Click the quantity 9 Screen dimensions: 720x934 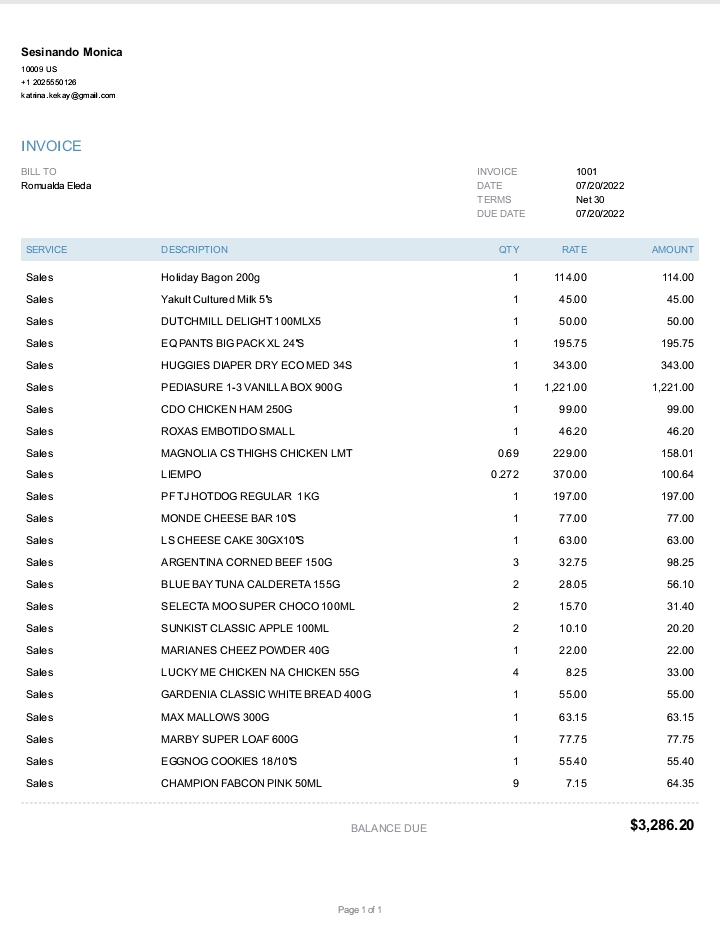516,784
